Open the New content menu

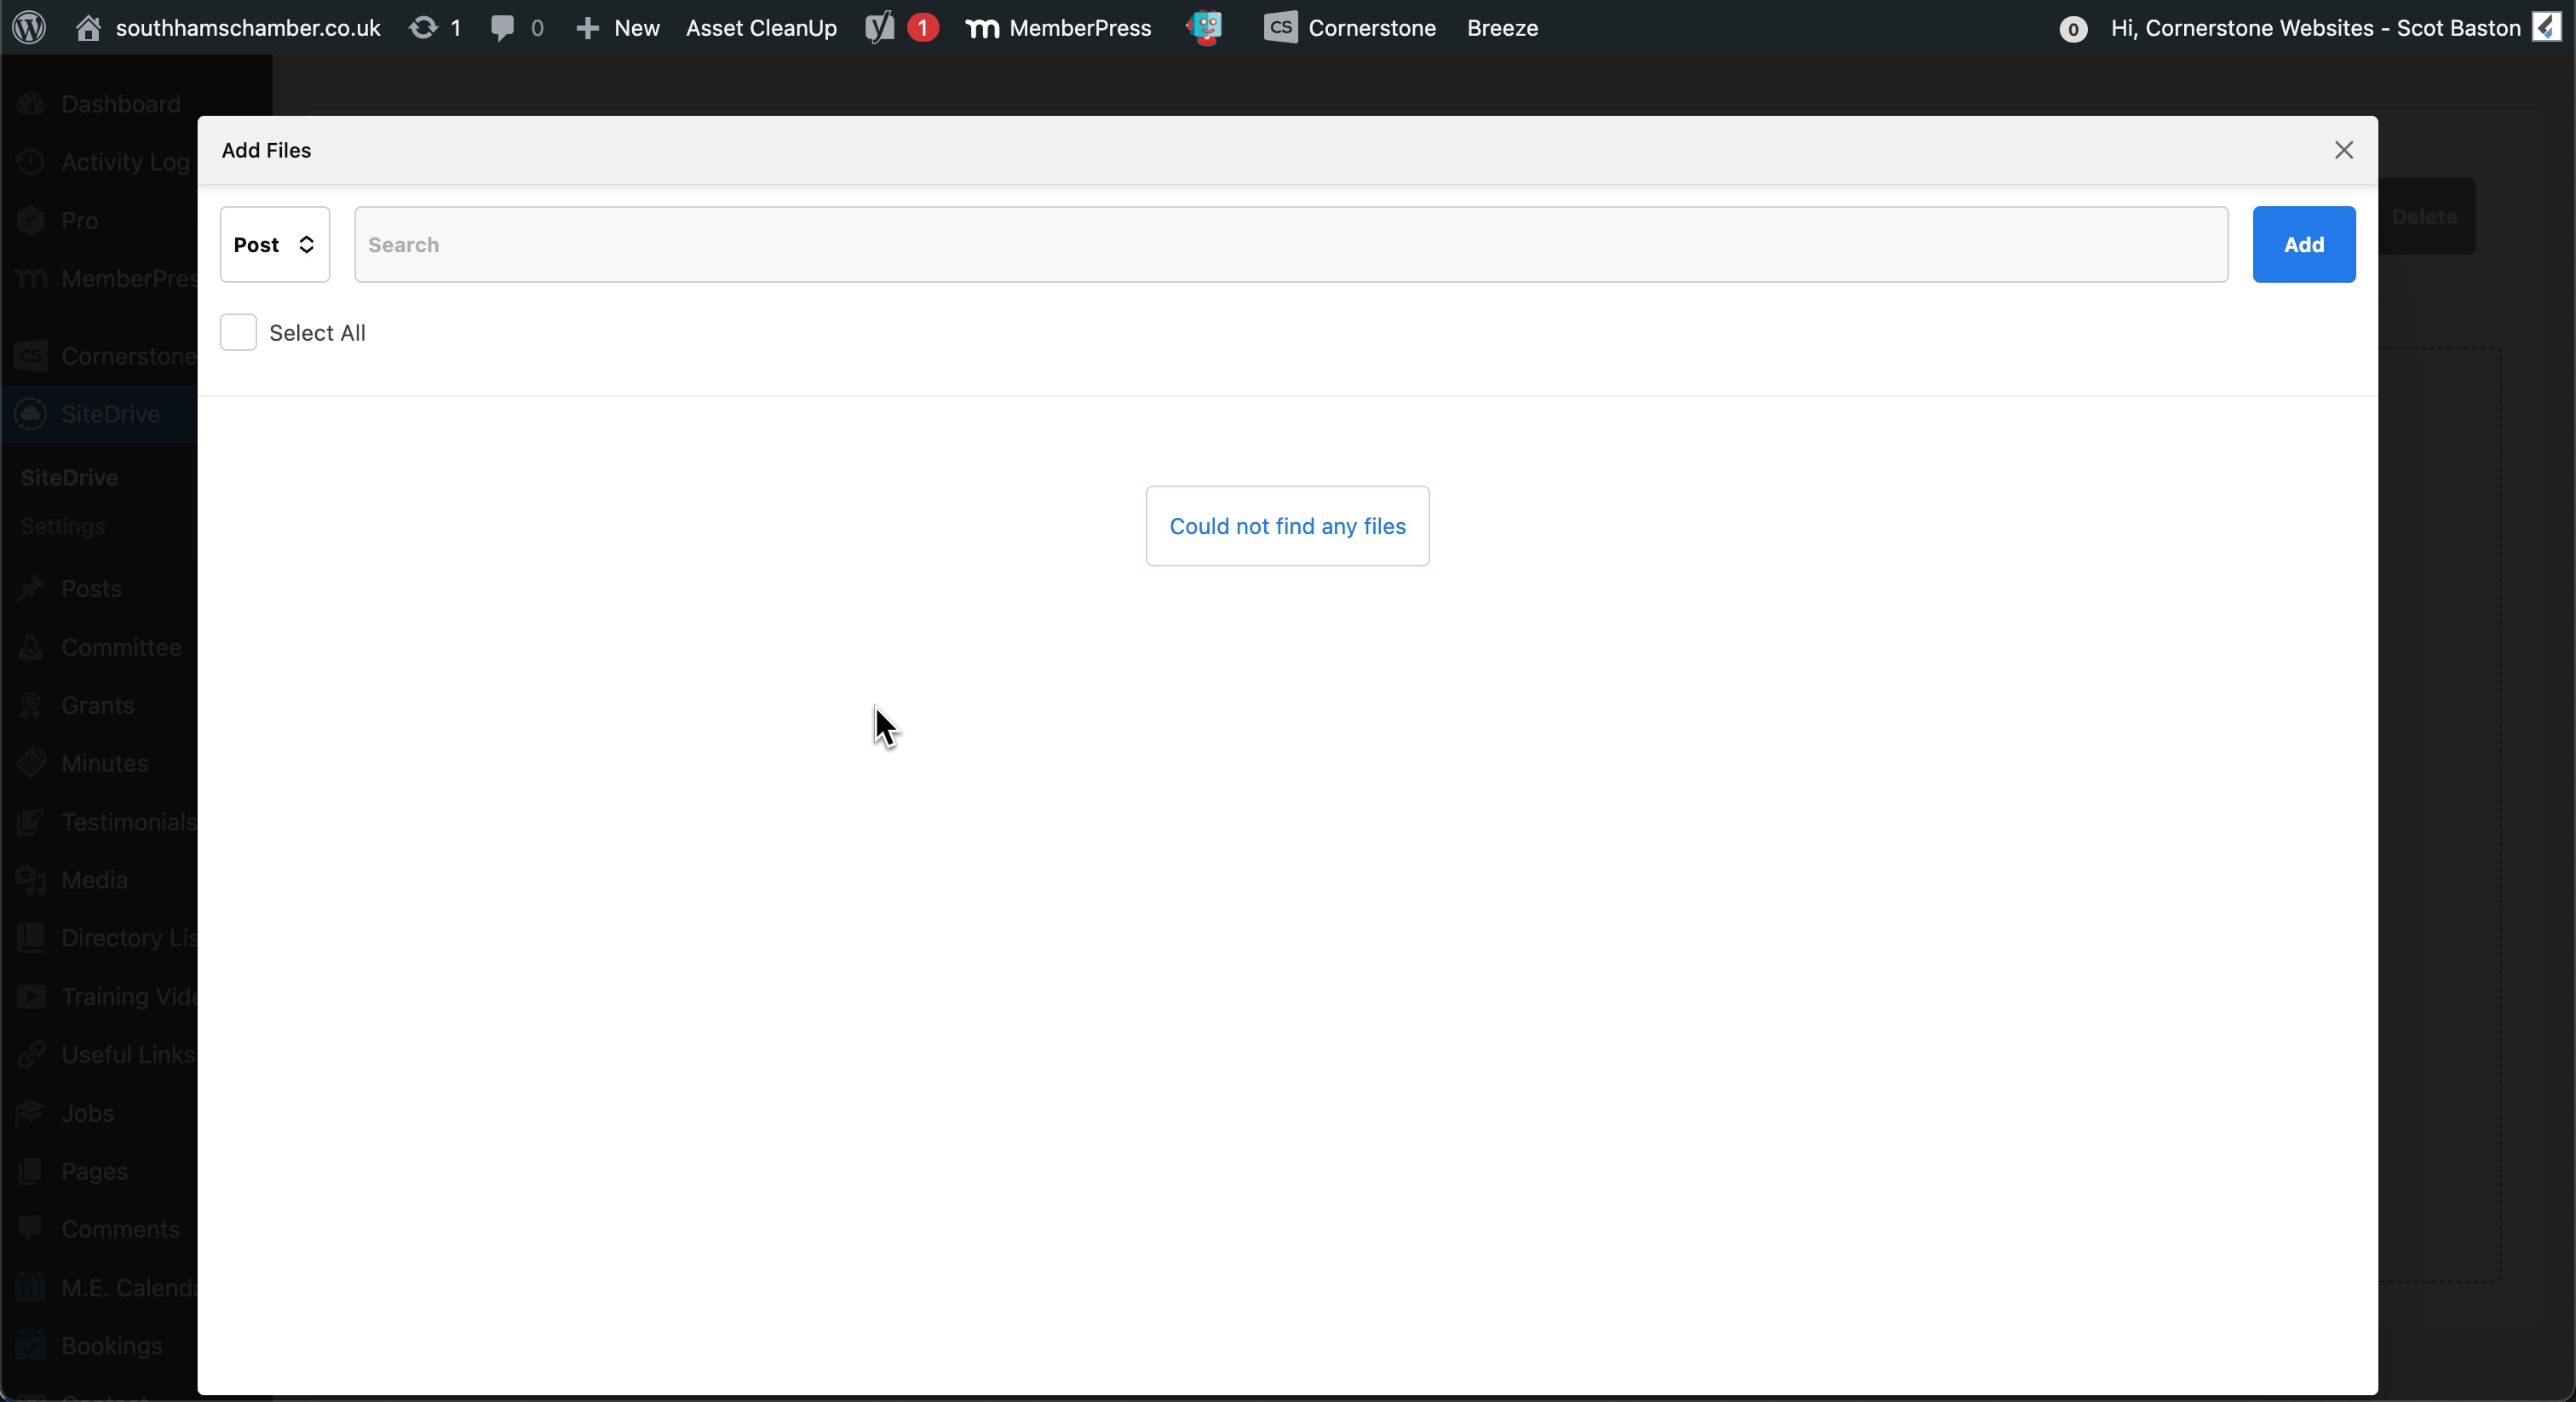tap(618, 28)
